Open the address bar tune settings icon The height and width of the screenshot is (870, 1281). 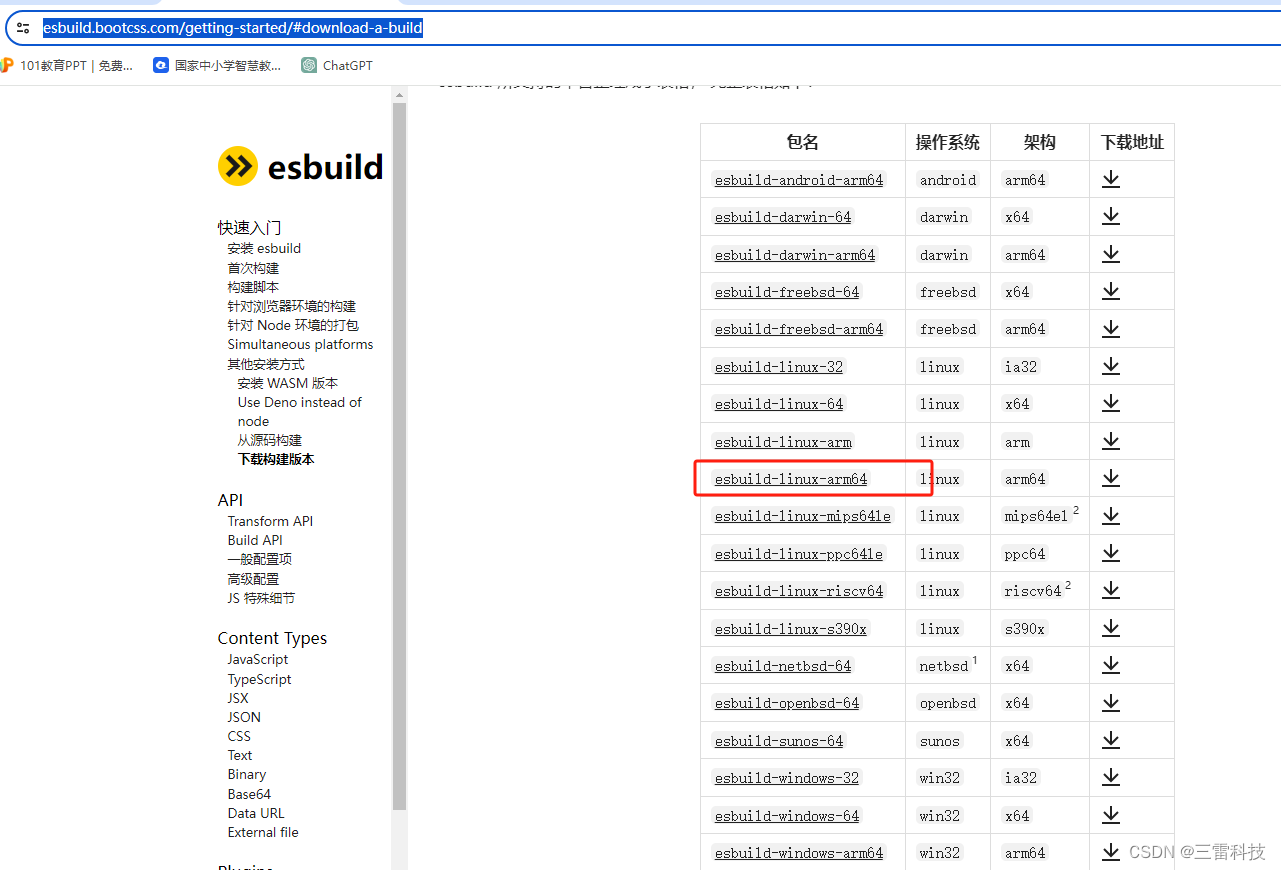click(22, 27)
